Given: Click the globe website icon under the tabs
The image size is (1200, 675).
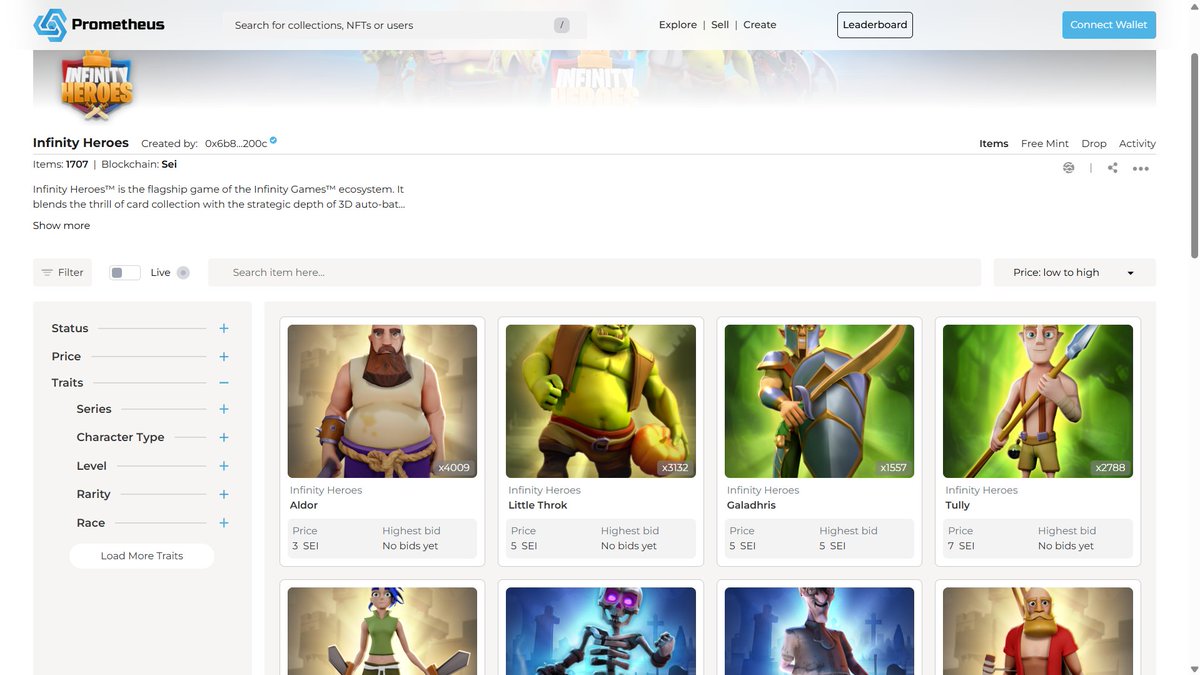Looking at the screenshot, I should (x=1069, y=168).
